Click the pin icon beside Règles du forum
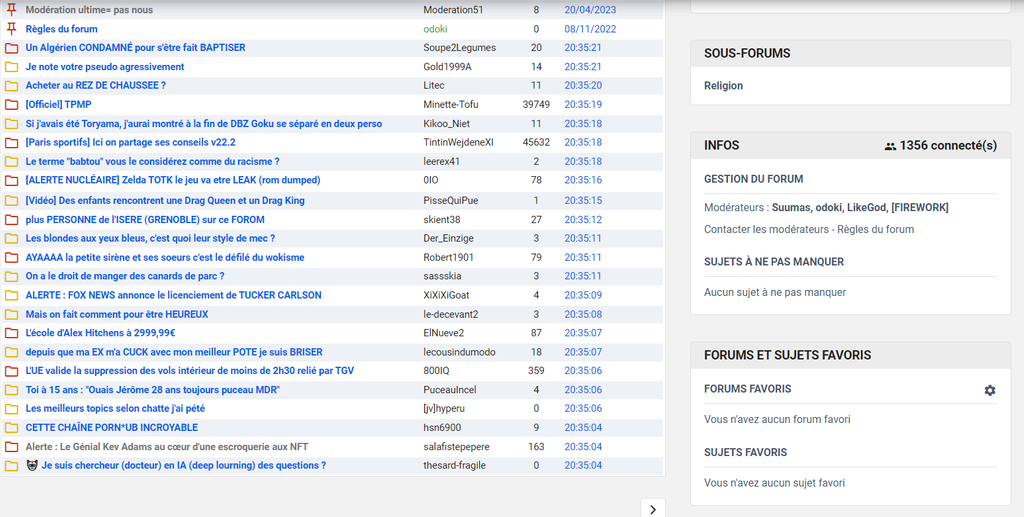 coord(12,29)
